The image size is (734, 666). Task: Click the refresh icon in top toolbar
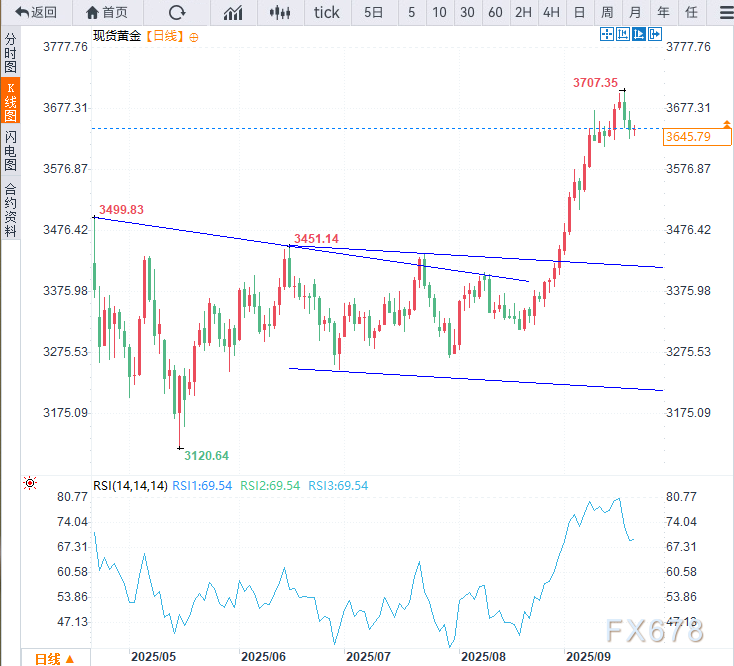click(x=177, y=13)
